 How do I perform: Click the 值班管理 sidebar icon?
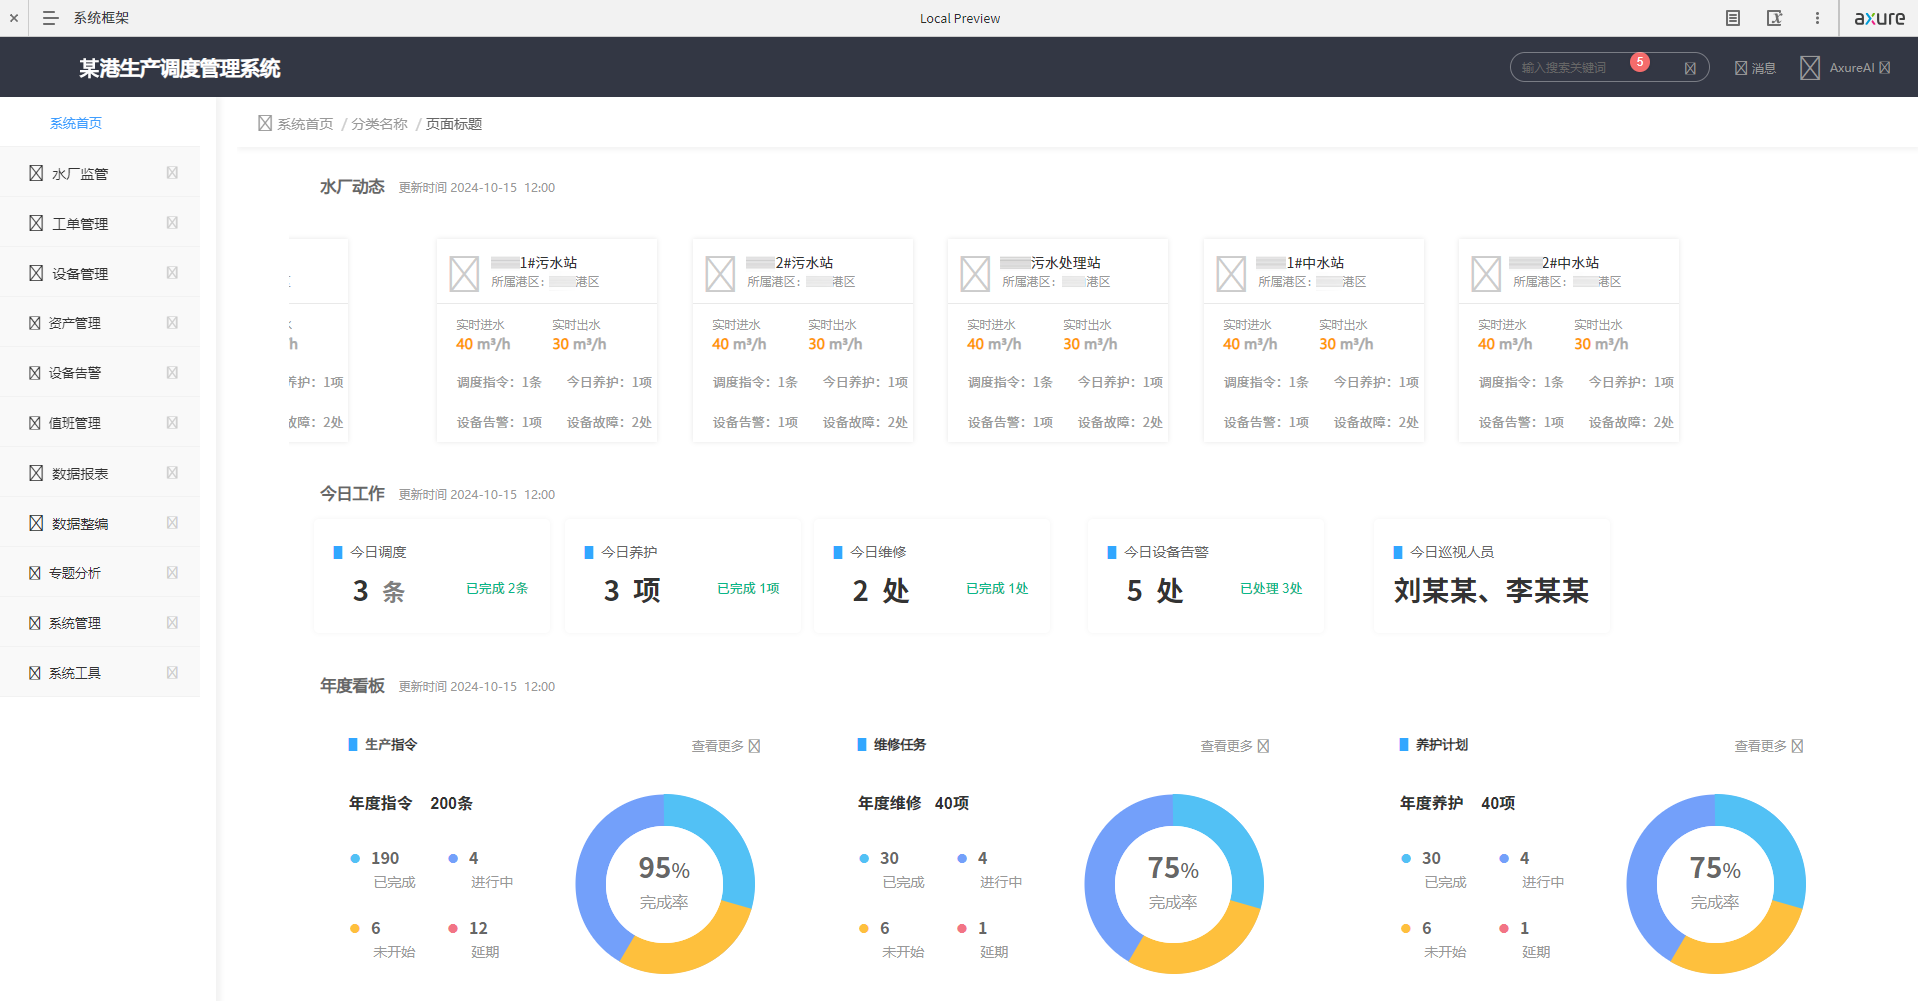(35, 422)
